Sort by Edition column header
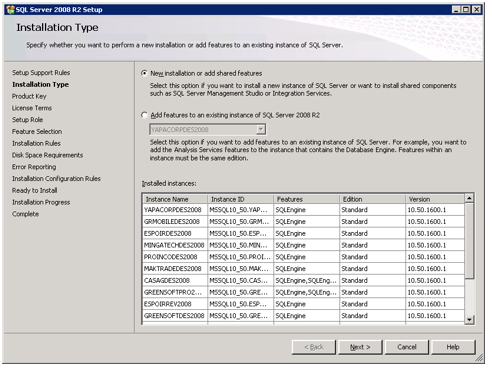This screenshot has width=492, height=370. pyautogui.click(x=372, y=199)
